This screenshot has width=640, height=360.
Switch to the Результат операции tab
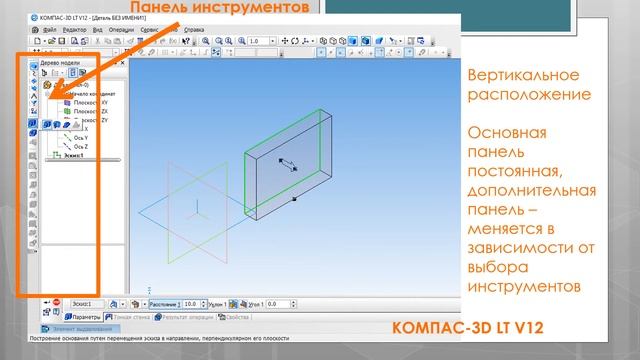(184, 317)
